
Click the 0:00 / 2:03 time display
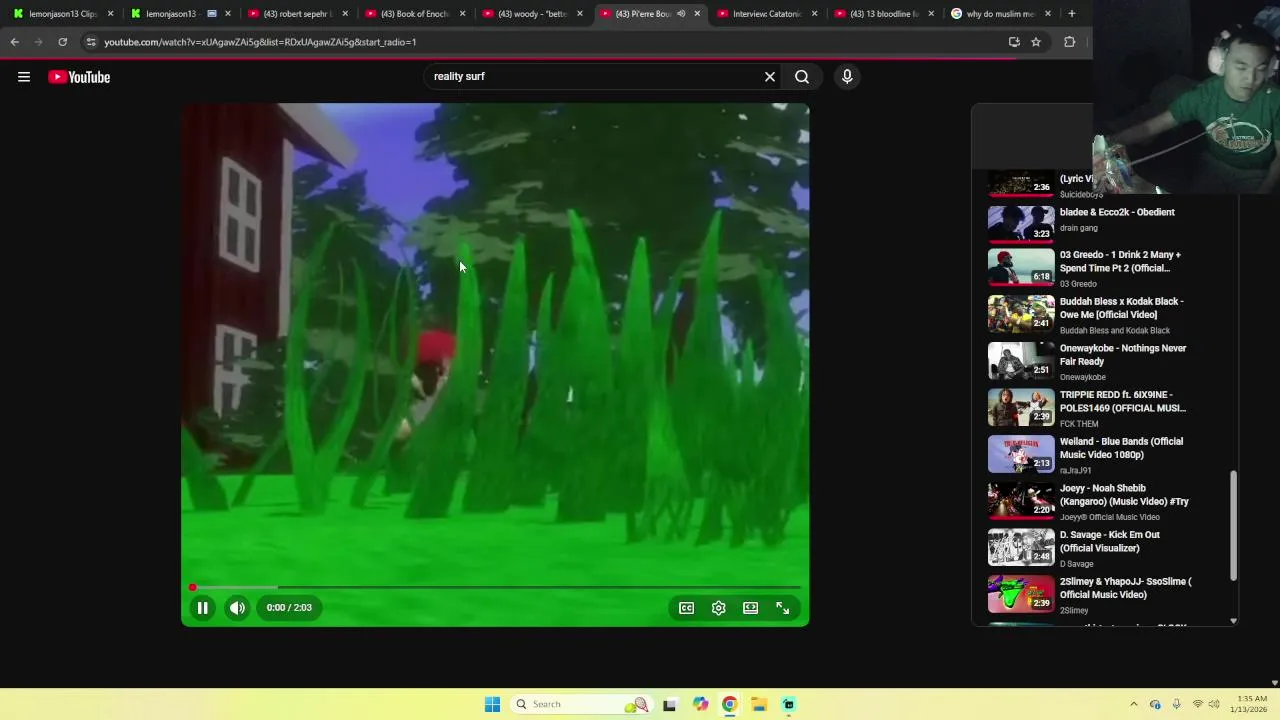(289, 607)
